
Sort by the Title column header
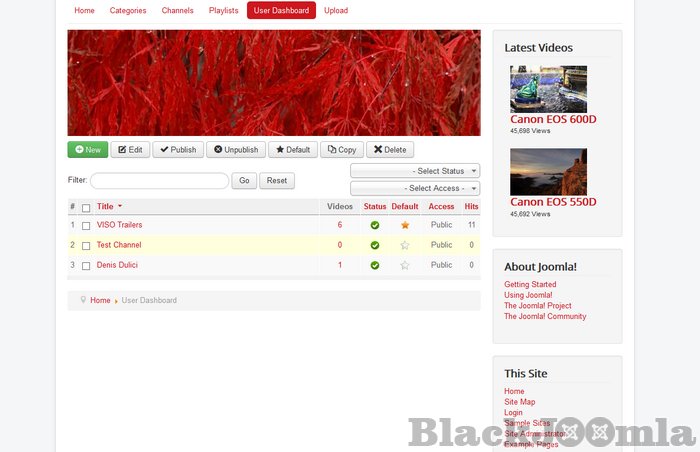(105, 207)
